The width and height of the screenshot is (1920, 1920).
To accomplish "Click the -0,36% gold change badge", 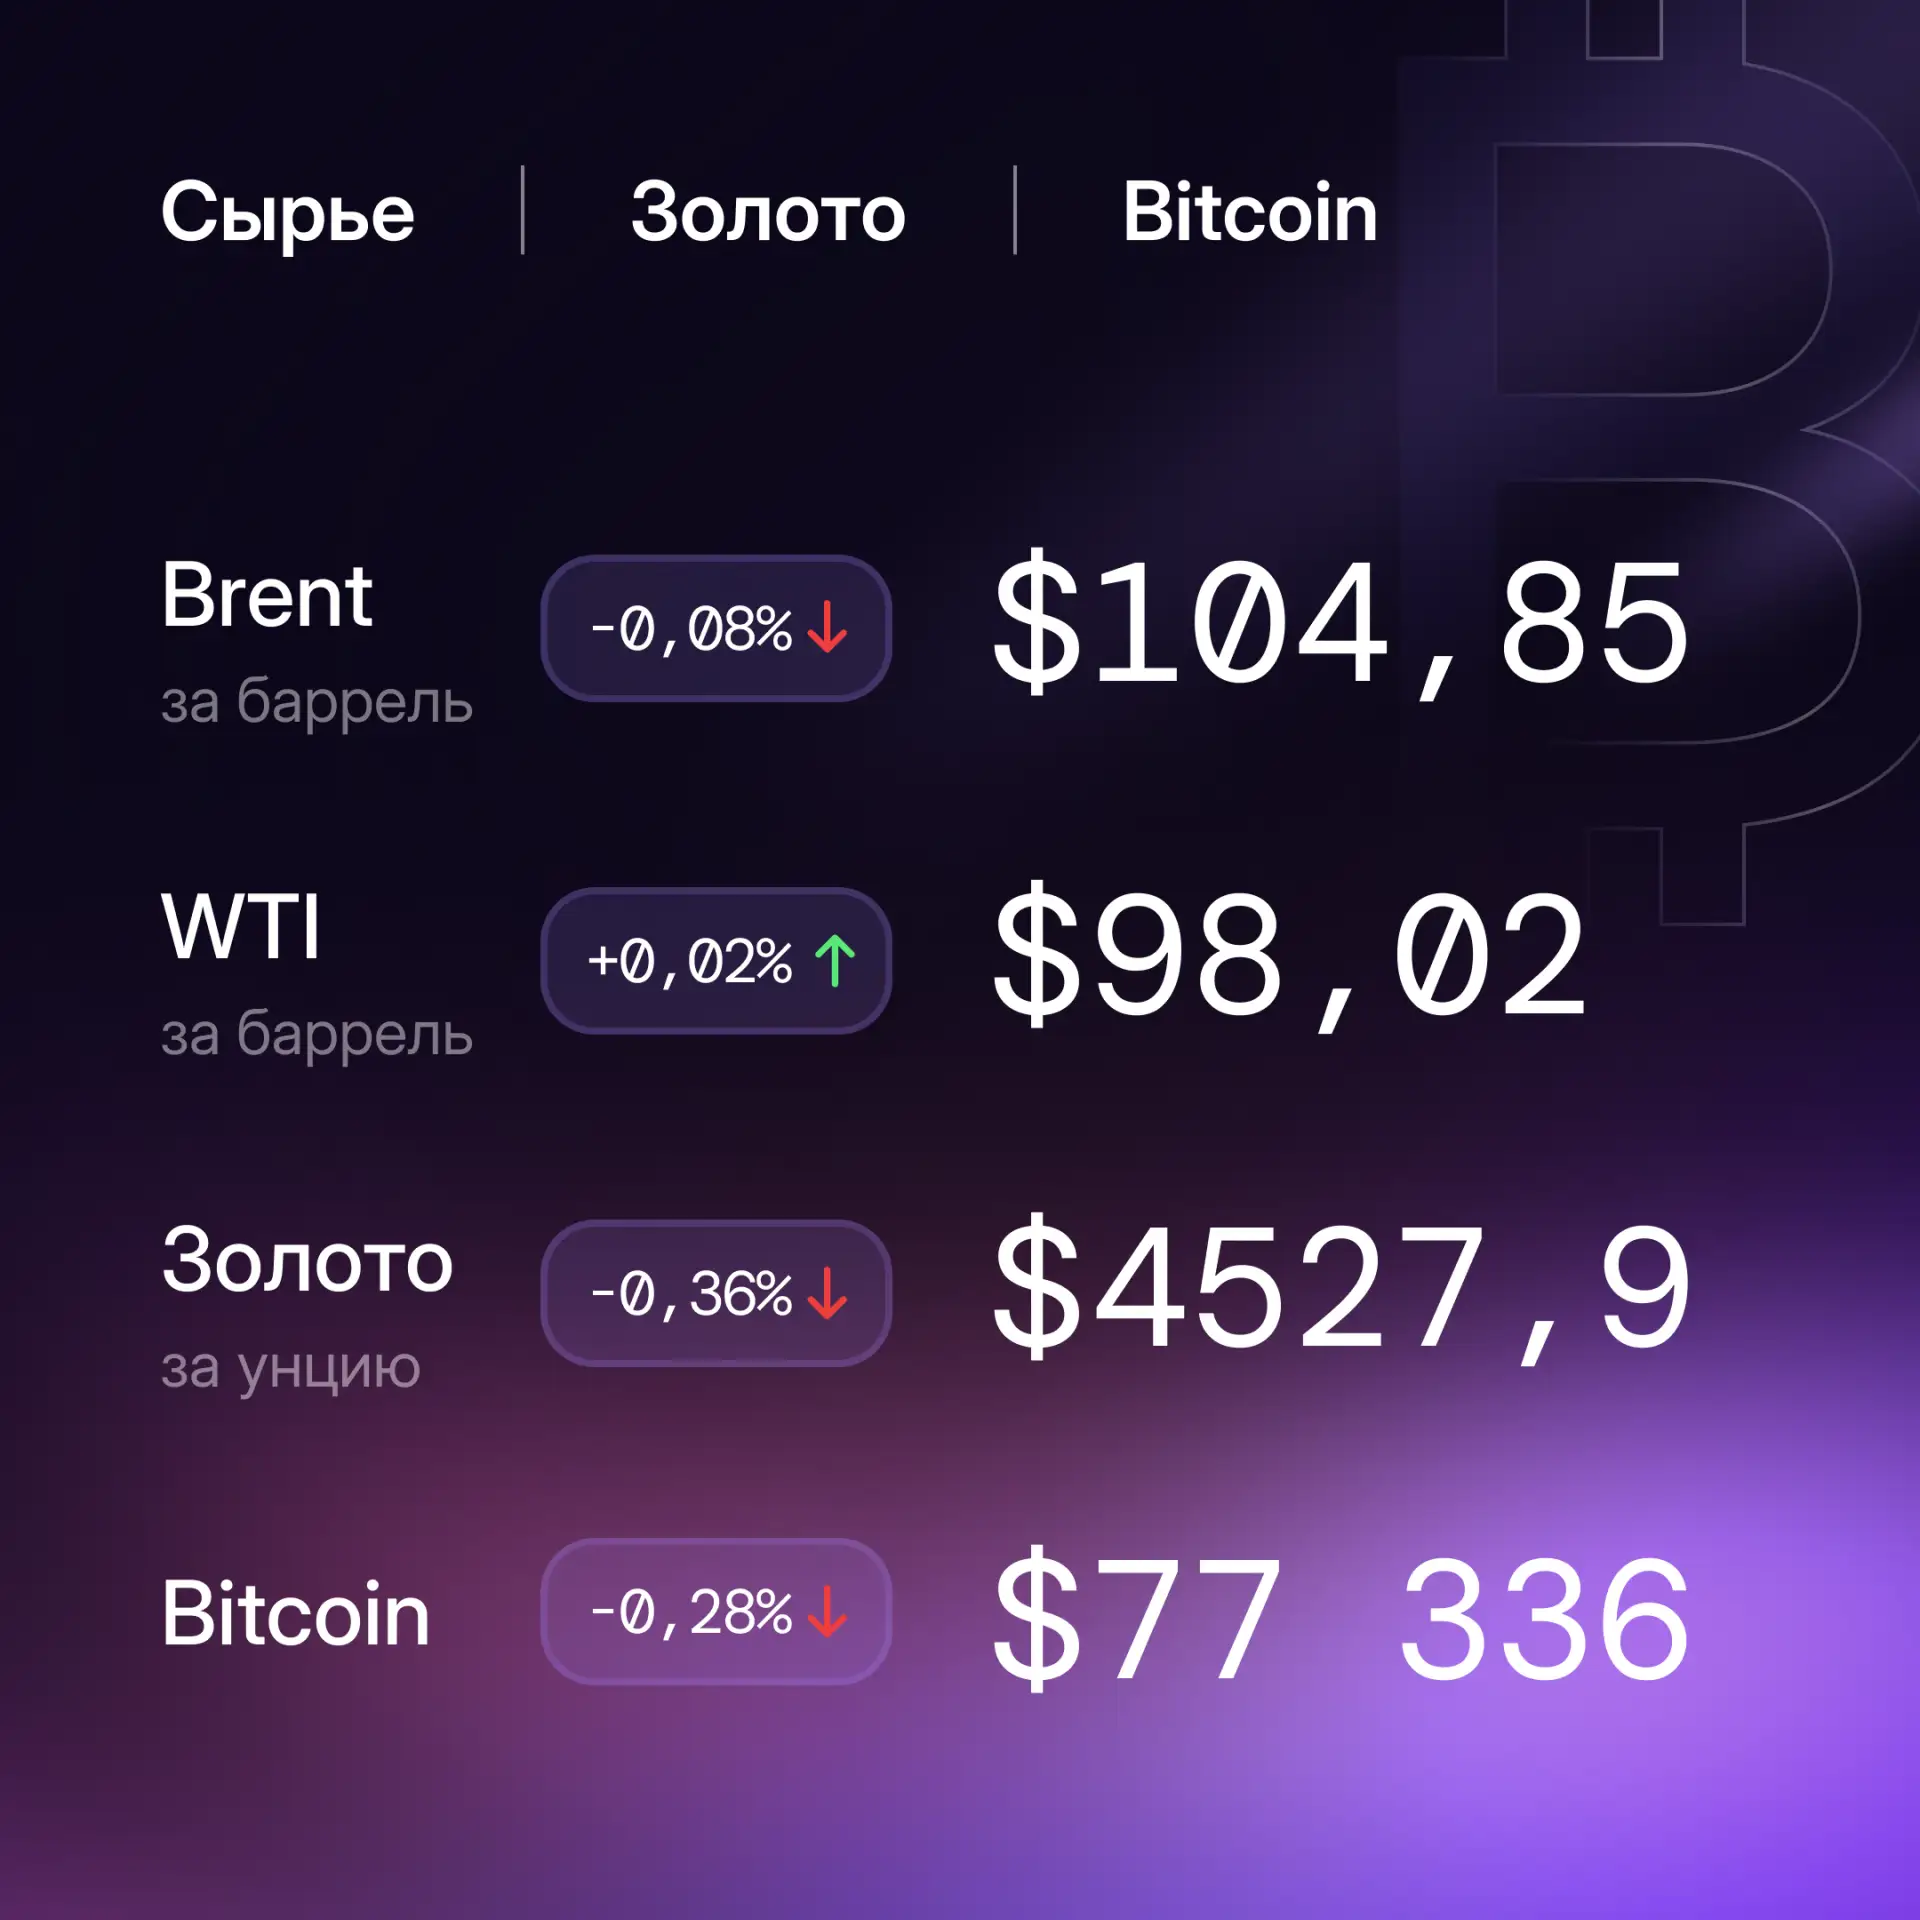I will pyautogui.click(x=716, y=1293).
